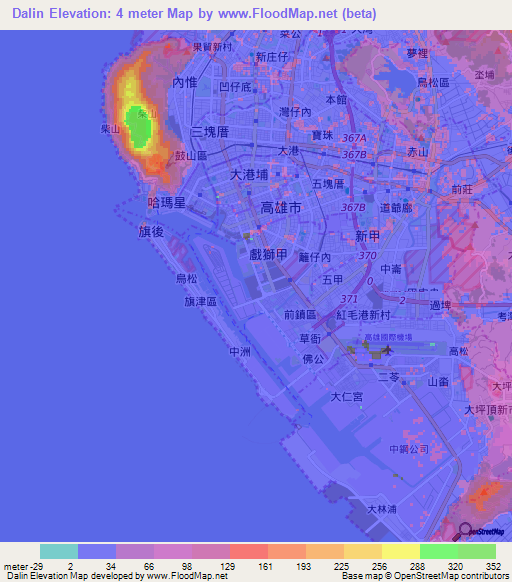
Task: Click the 果貿新村 place label
Action: coord(212,47)
